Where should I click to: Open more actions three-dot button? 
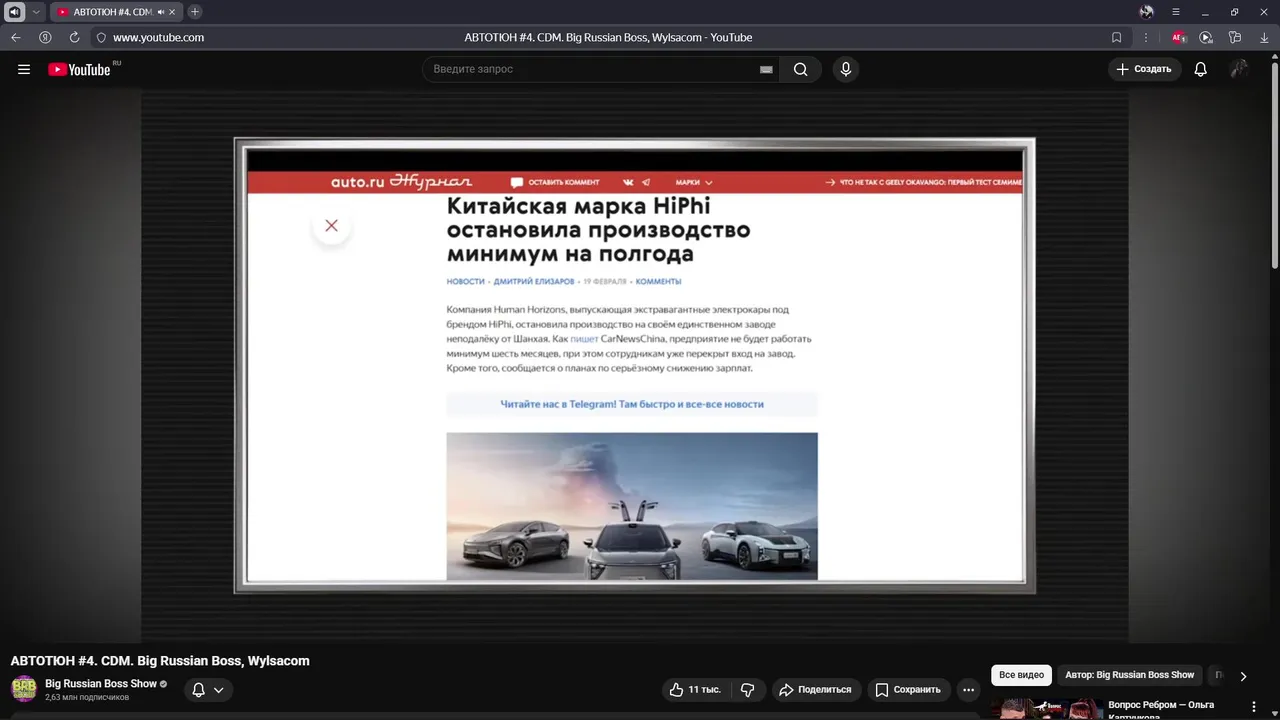tap(968, 690)
